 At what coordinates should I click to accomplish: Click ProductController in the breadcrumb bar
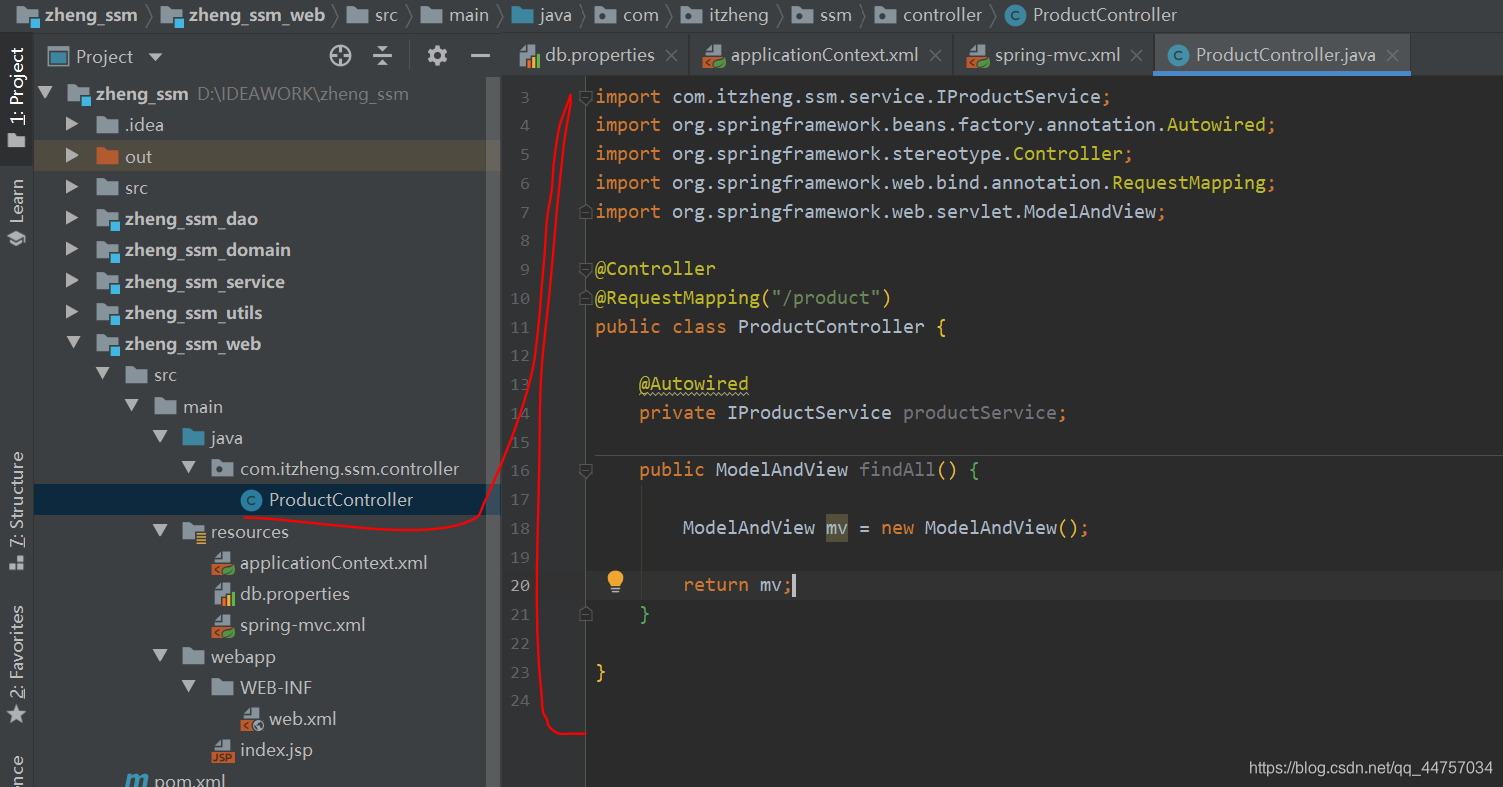(1104, 15)
